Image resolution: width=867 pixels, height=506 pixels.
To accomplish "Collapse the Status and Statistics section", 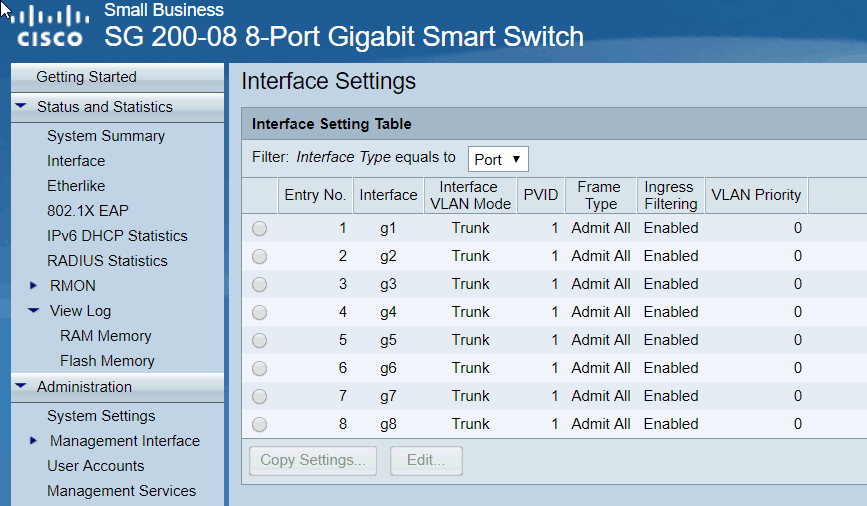I will point(21,107).
